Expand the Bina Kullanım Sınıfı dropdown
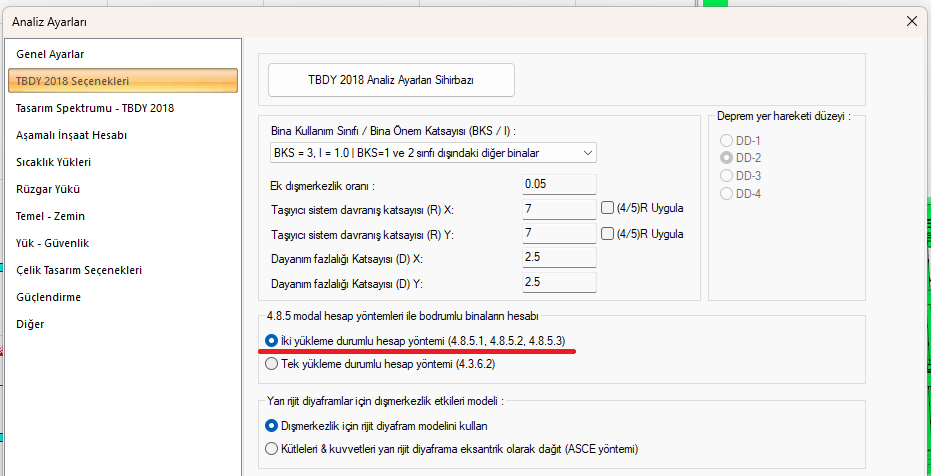This screenshot has height=476, width=932. [x=585, y=153]
